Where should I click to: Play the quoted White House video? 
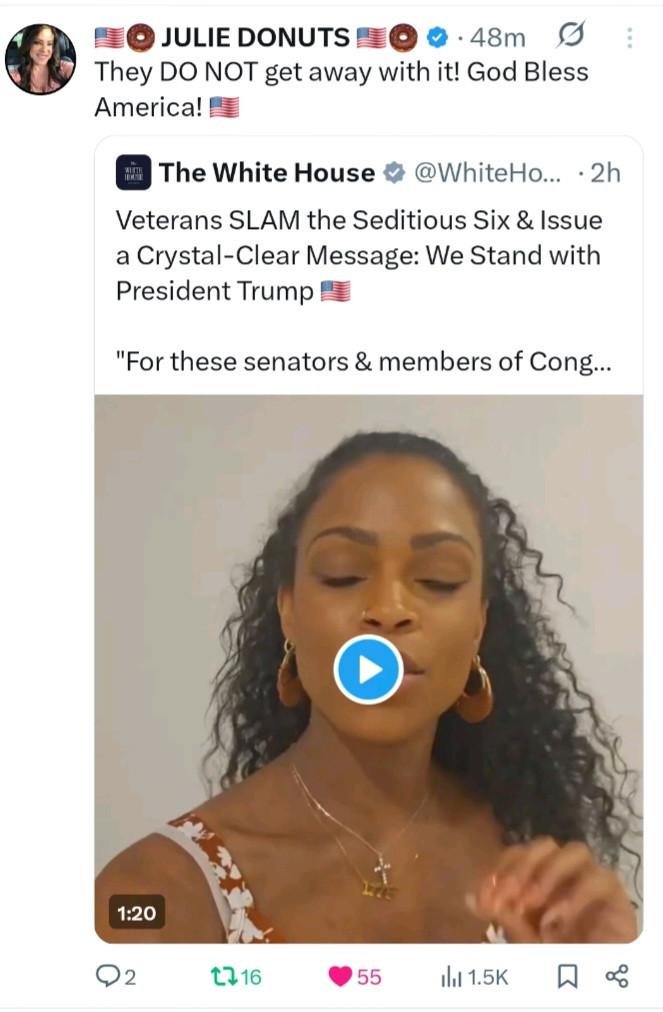click(x=368, y=669)
